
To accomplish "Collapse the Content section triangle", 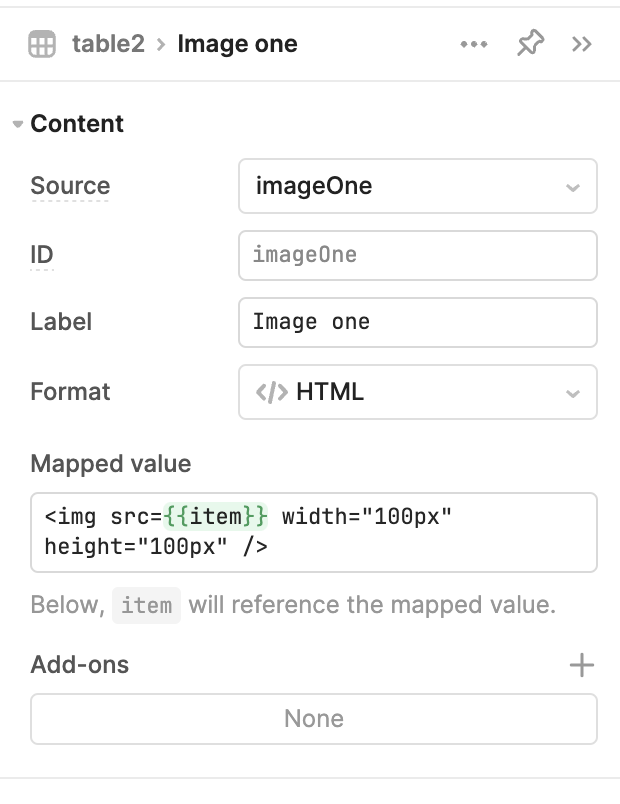I will point(18,125).
